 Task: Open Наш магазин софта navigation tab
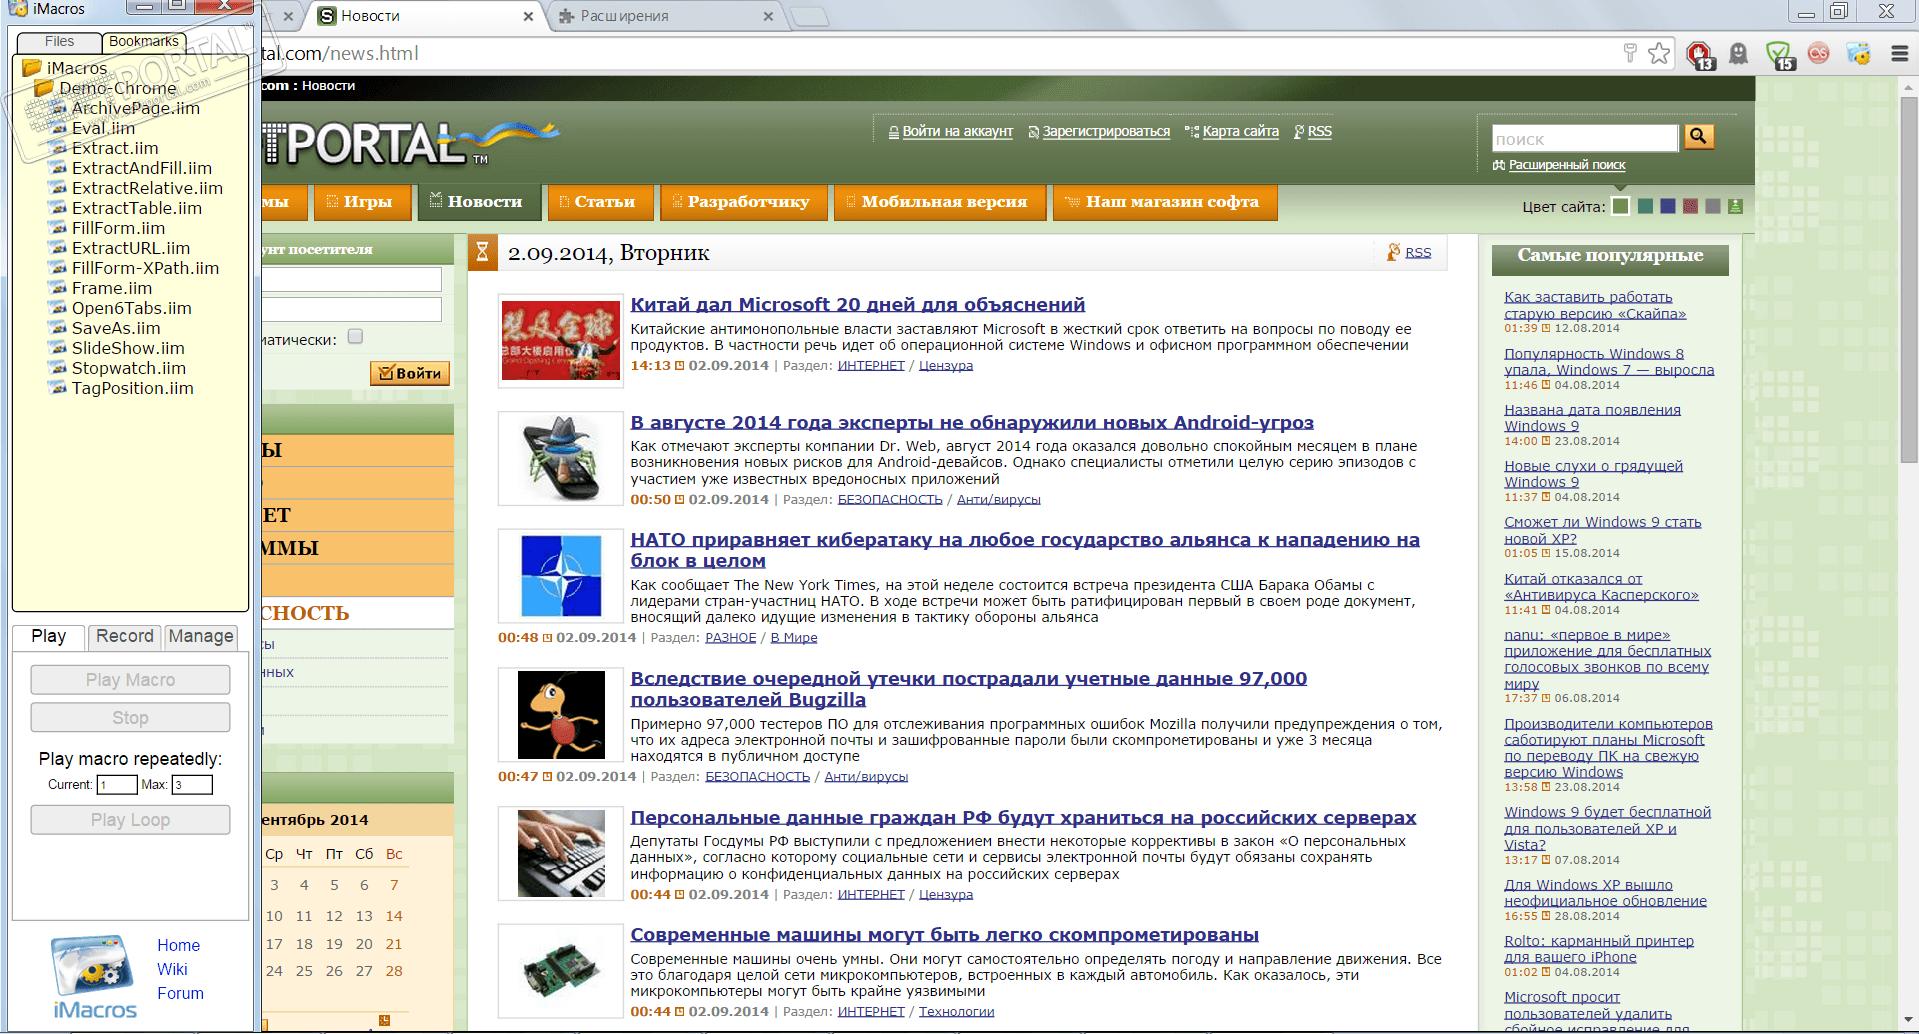click(1165, 202)
